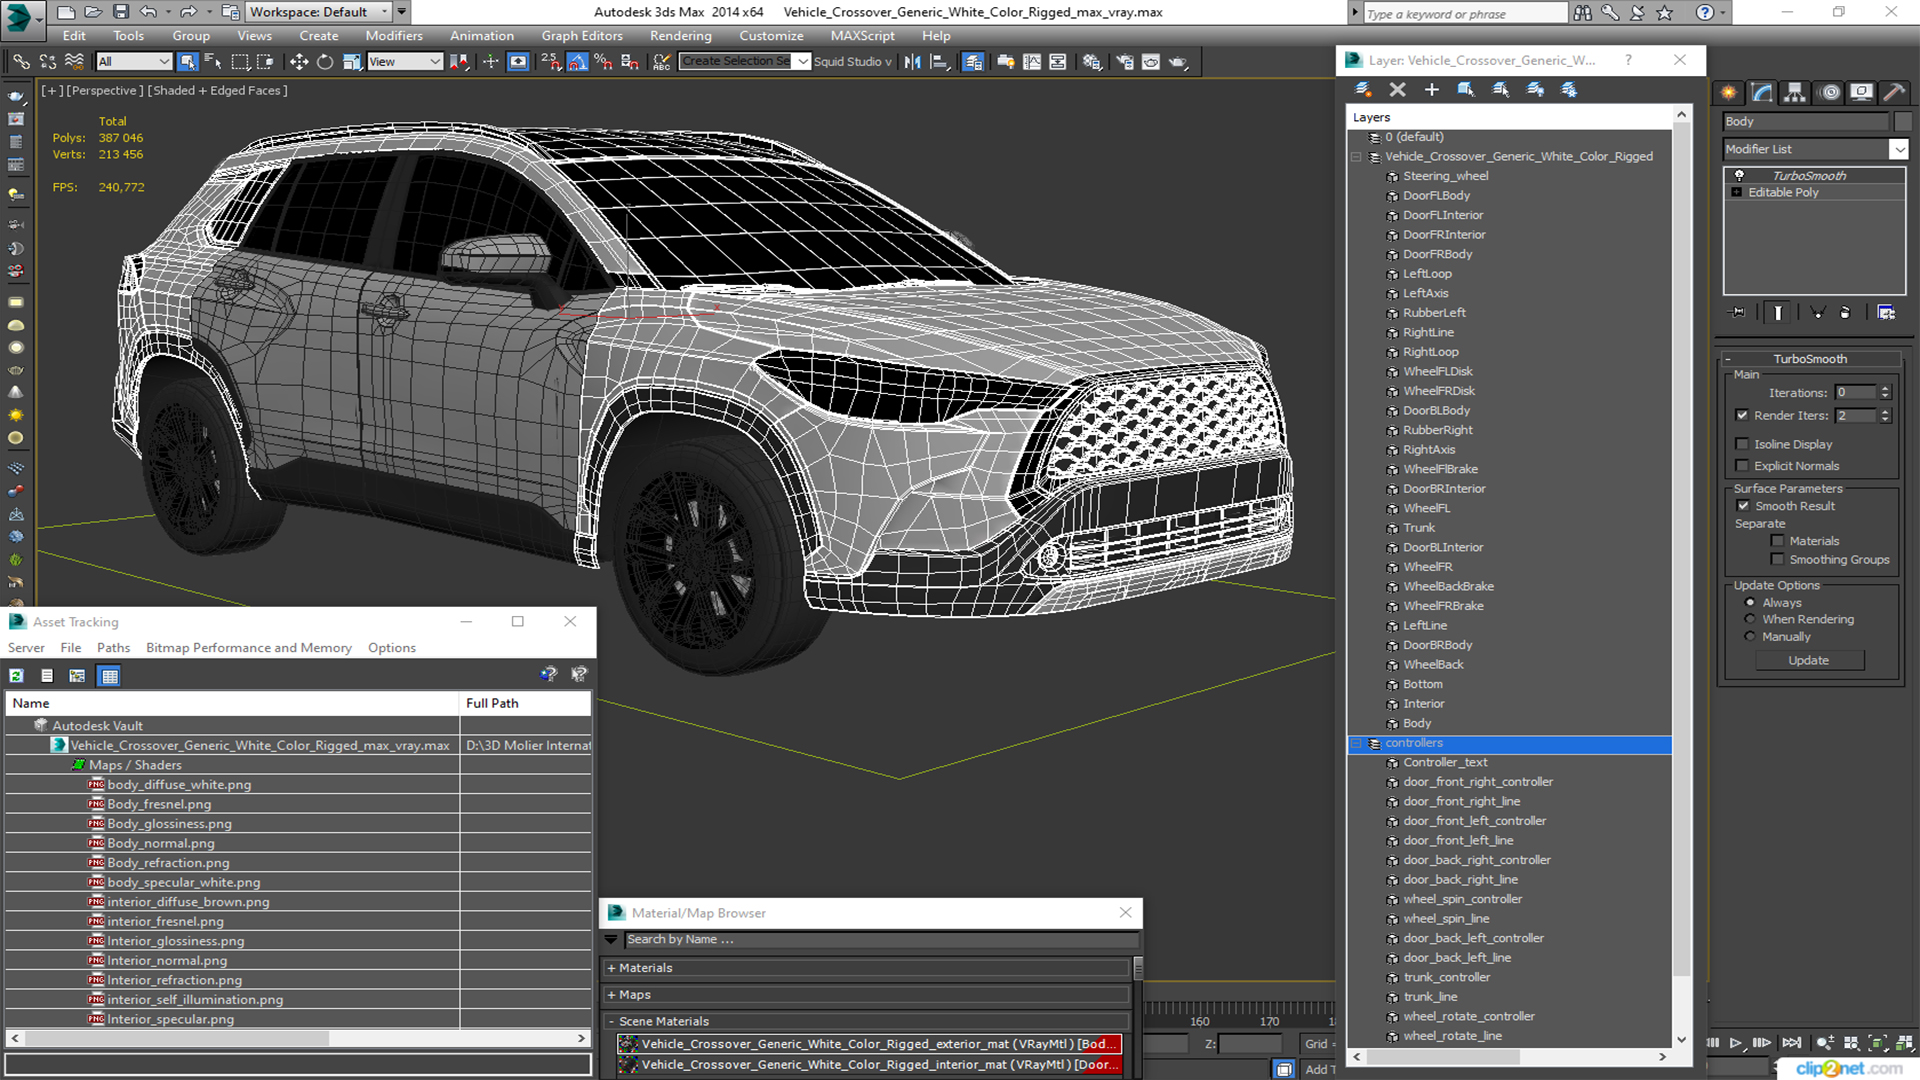Viewport: 1920px width, 1080px height.
Task: Collapse Scene Materials section
Action: coord(611,1022)
